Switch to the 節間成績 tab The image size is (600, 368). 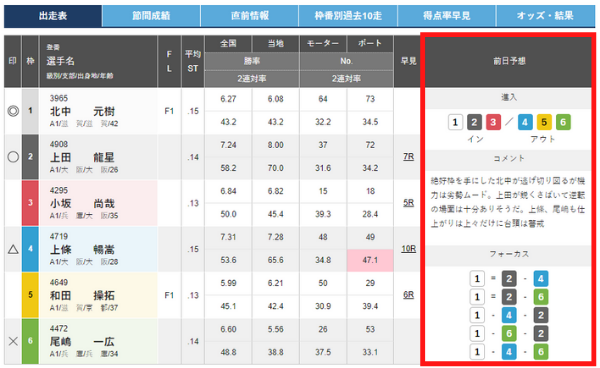coord(151,16)
